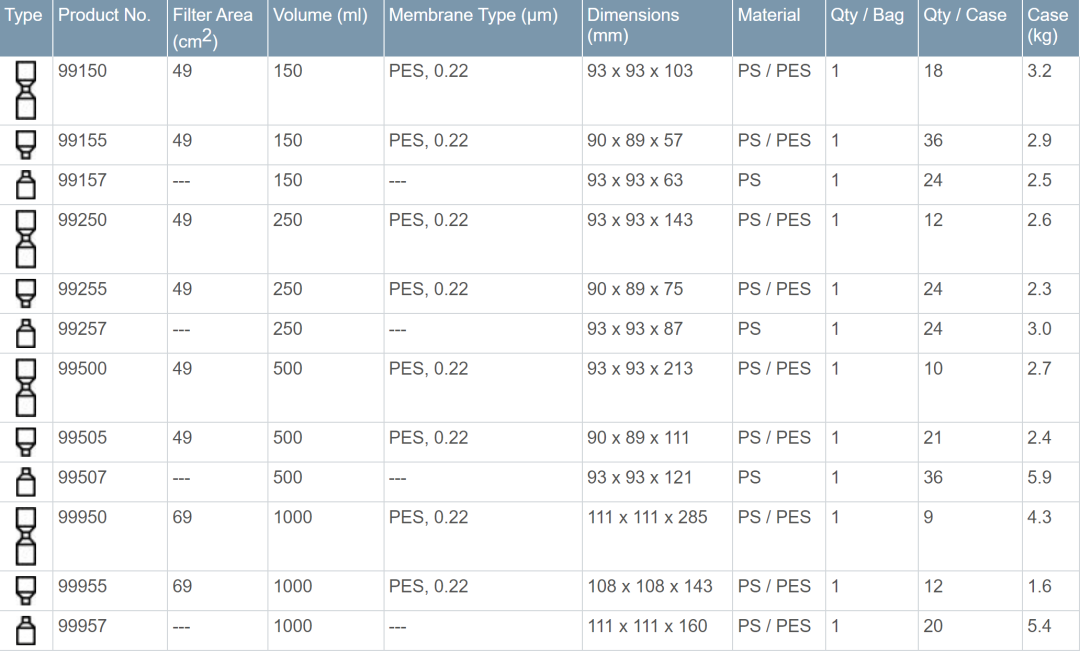Click the filter unit type icon for product 99500

25,388
